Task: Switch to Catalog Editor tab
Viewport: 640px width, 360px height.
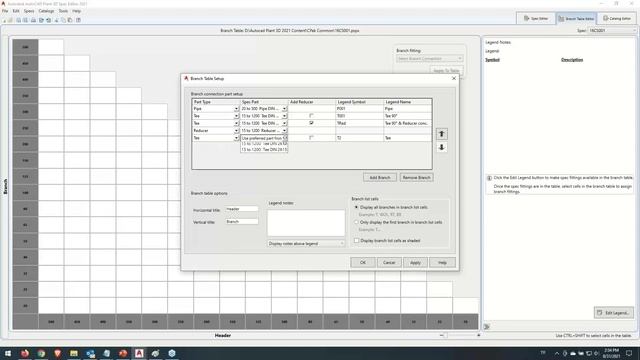Action: [617, 18]
